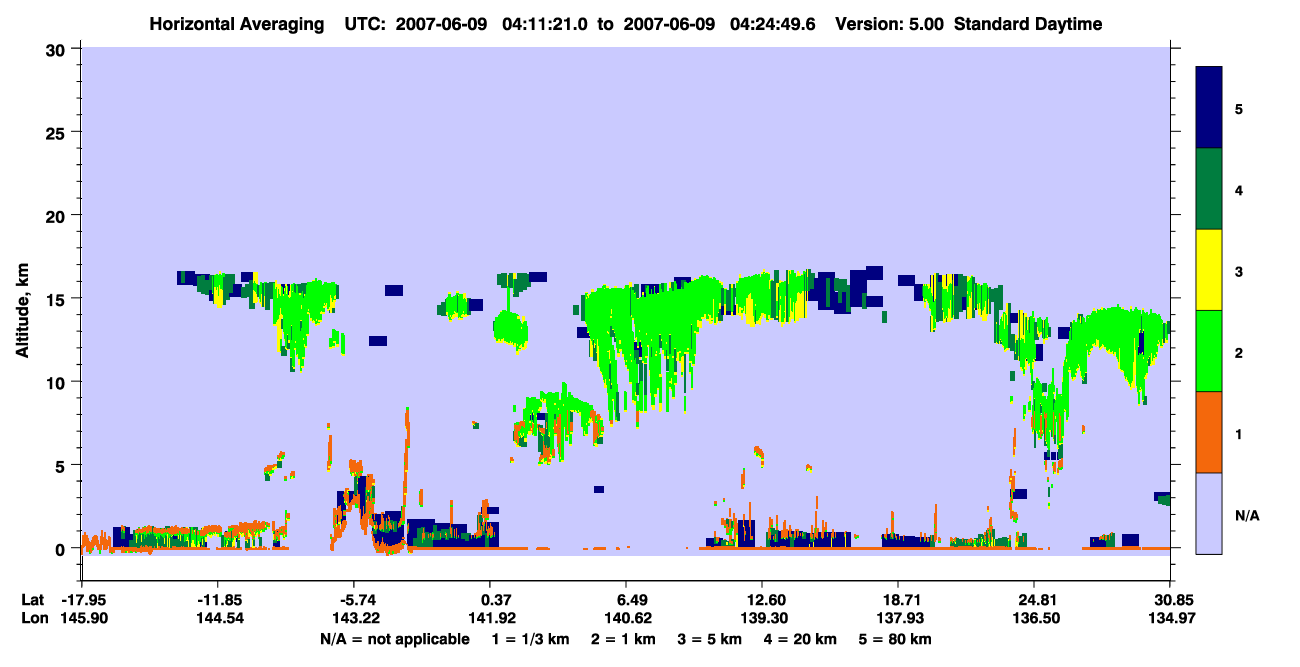Click the orange colorbar segment labeled 1

(x=1209, y=432)
